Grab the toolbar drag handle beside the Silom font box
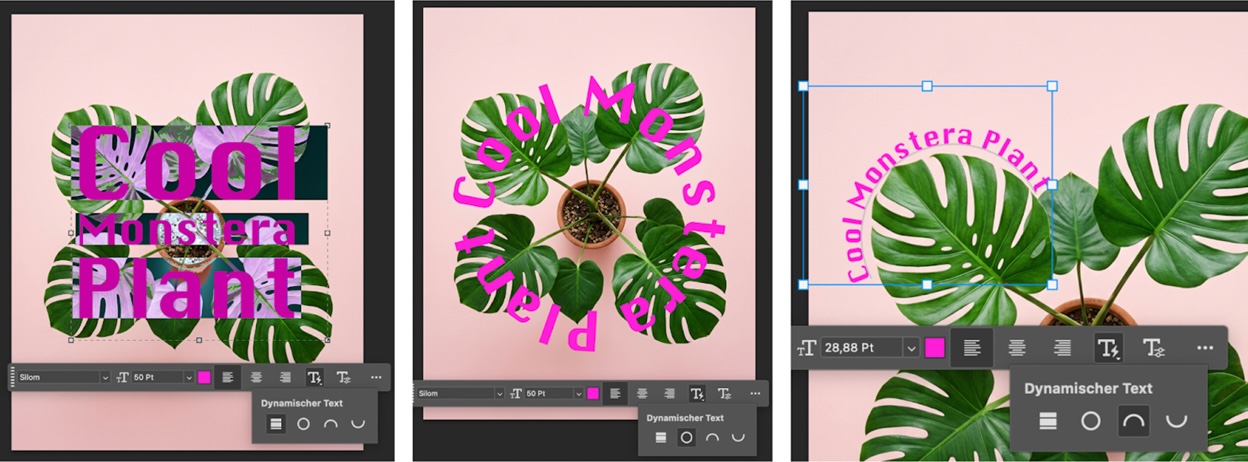 (12, 377)
